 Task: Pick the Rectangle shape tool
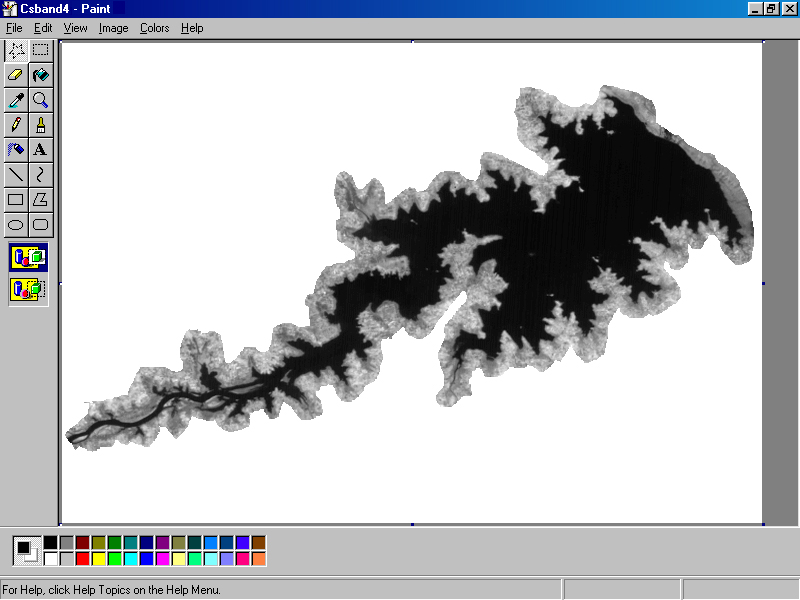[x=16, y=199]
